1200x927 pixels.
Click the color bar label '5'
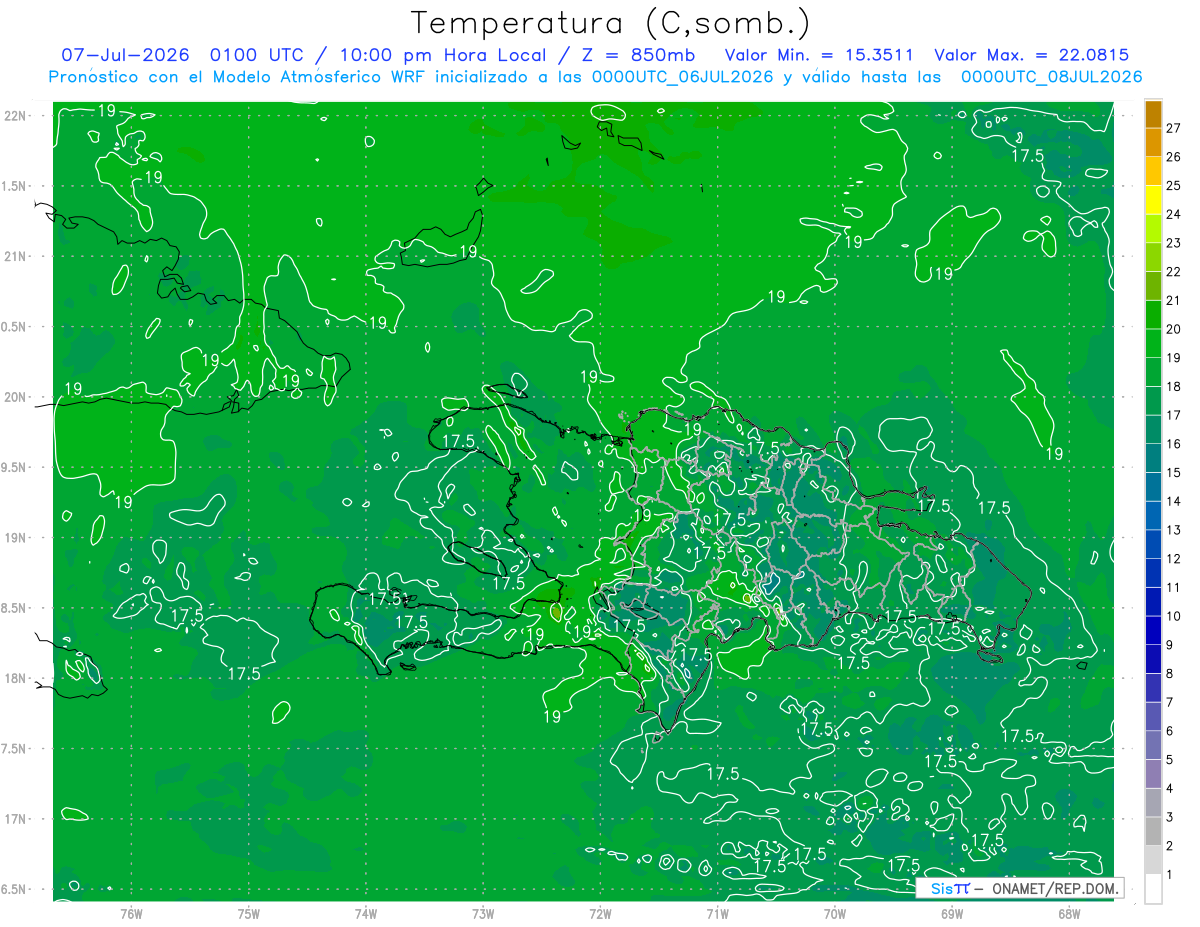coord(1170,760)
